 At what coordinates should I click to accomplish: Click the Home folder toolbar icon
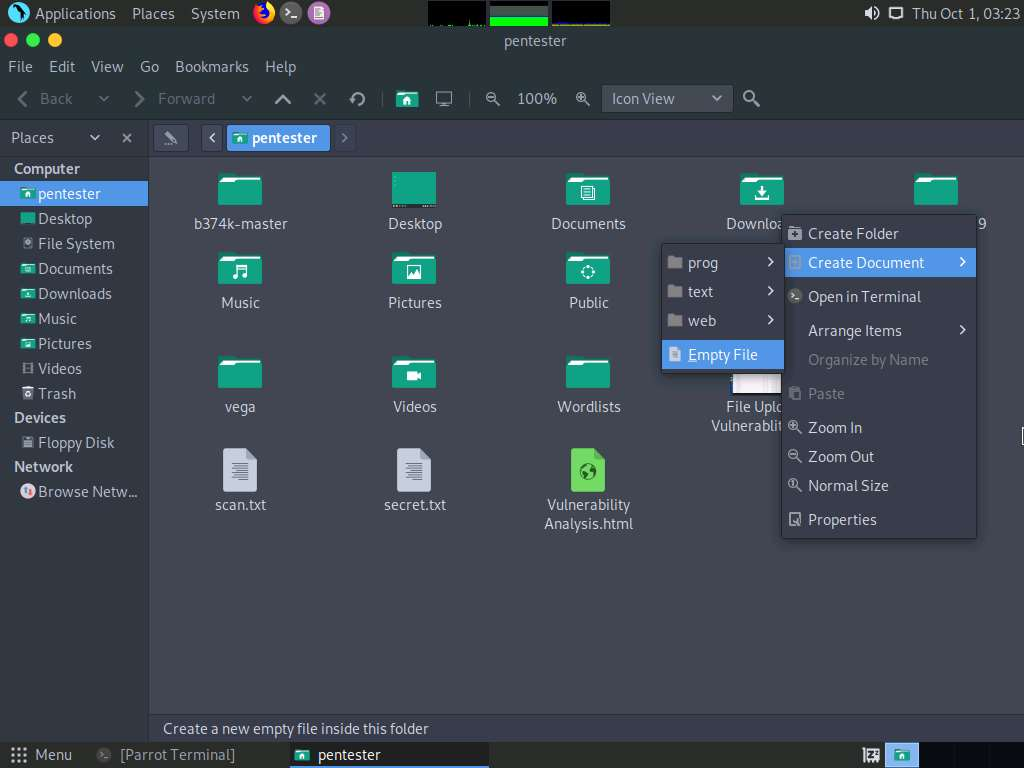407,99
